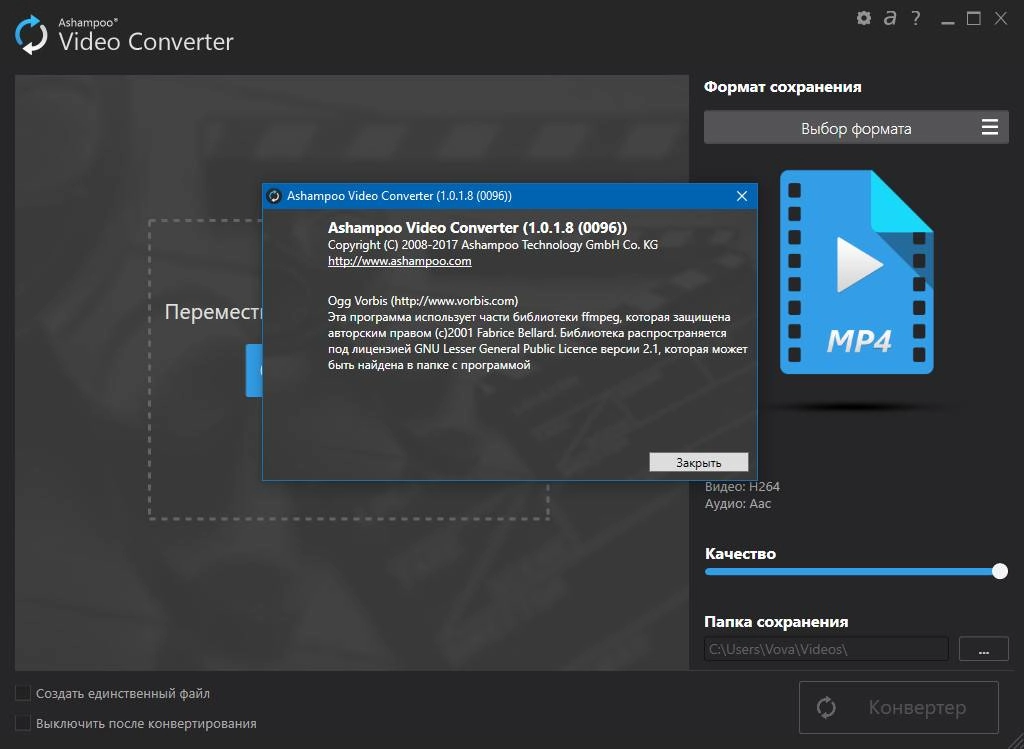Click the Папка сохранения label
This screenshot has height=749, width=1024.
click(776, 622)
